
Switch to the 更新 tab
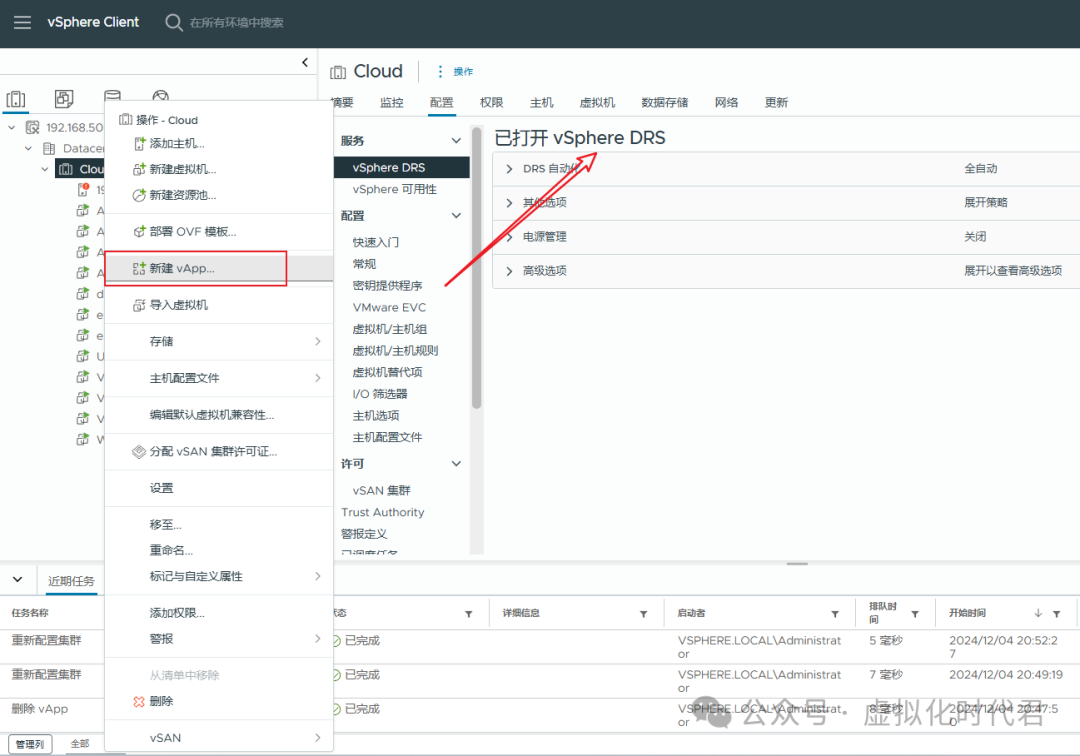coord(776,103)
